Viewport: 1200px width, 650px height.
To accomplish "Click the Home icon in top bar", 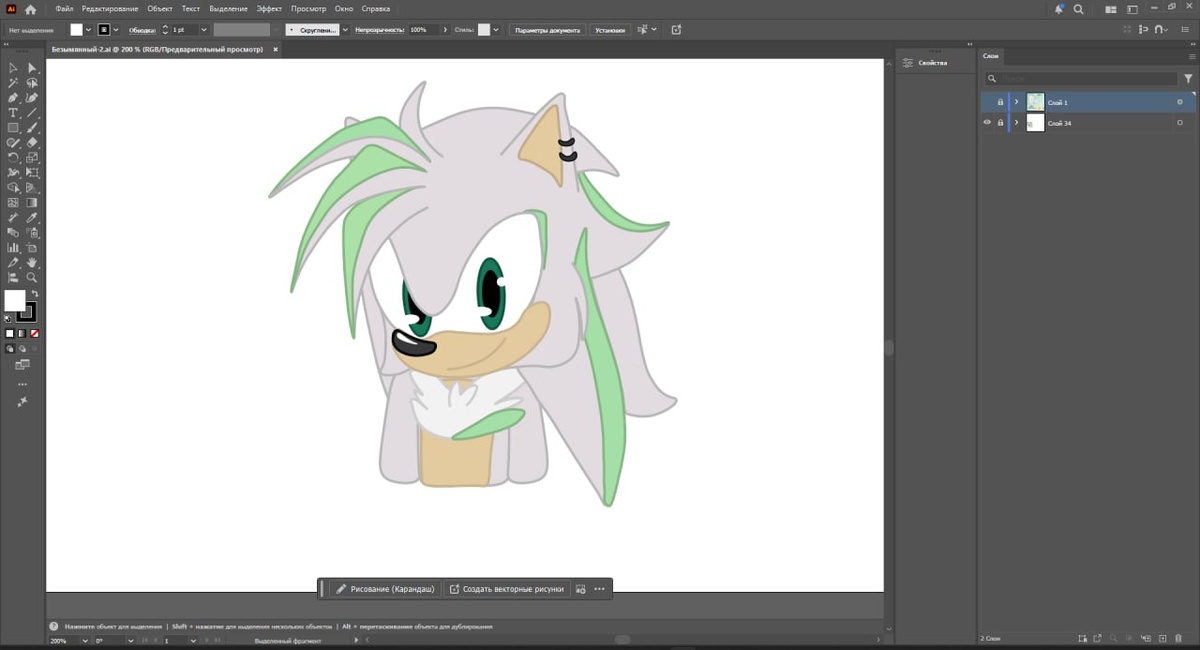I will [x=30, y=9].
